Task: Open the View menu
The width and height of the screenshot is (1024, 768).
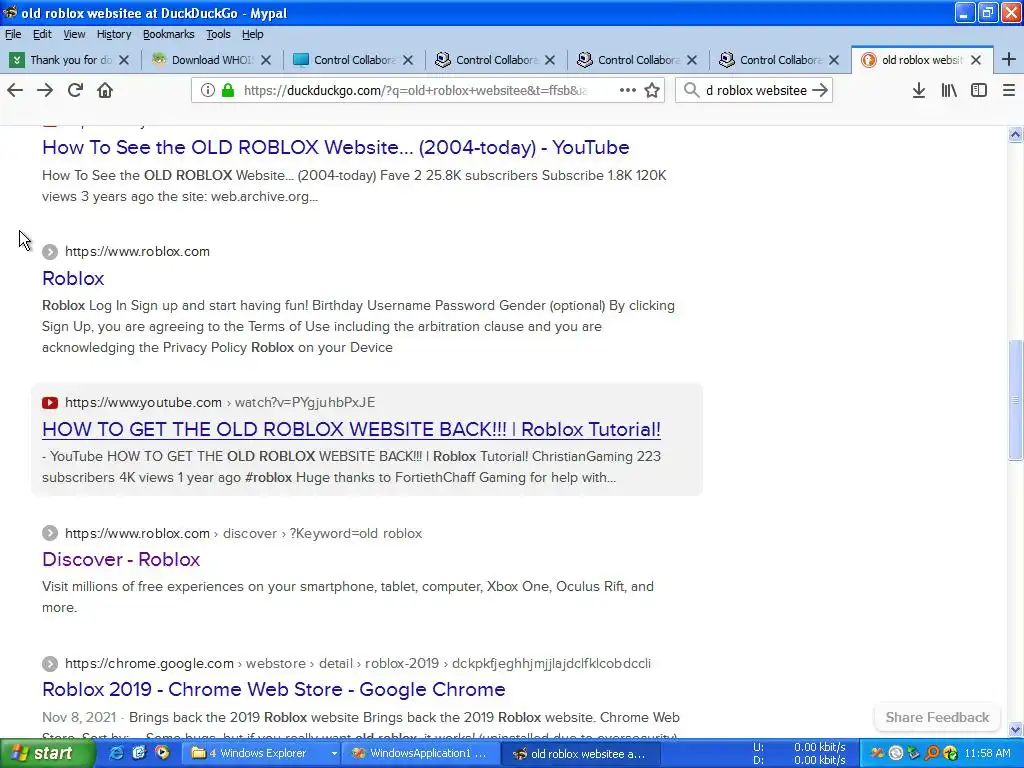Action: pos(74,34)
